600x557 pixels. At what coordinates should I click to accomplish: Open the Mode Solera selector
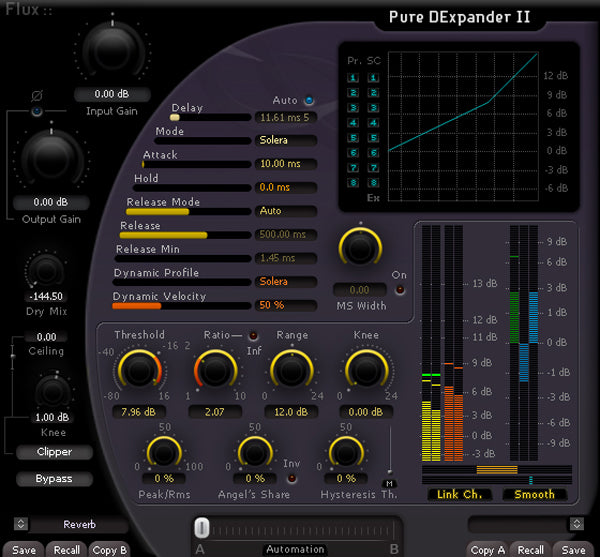(286, 140)
